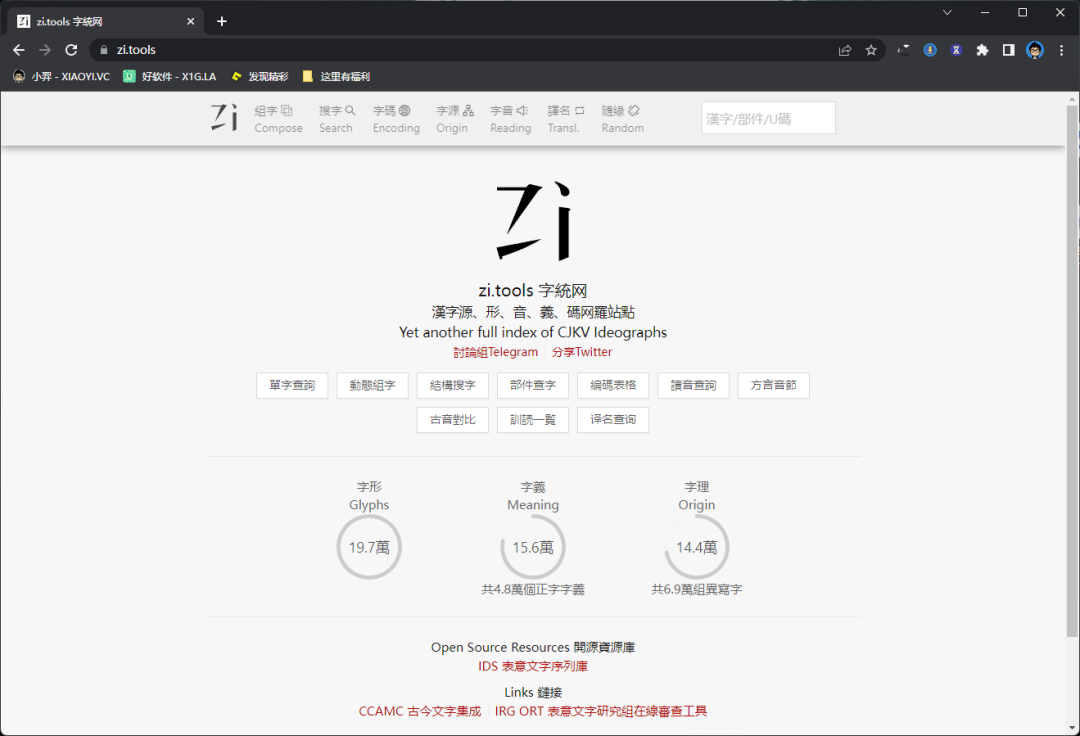Open the Encoding 字碼 nav item

pyautogui.click(x=396, y=118)
